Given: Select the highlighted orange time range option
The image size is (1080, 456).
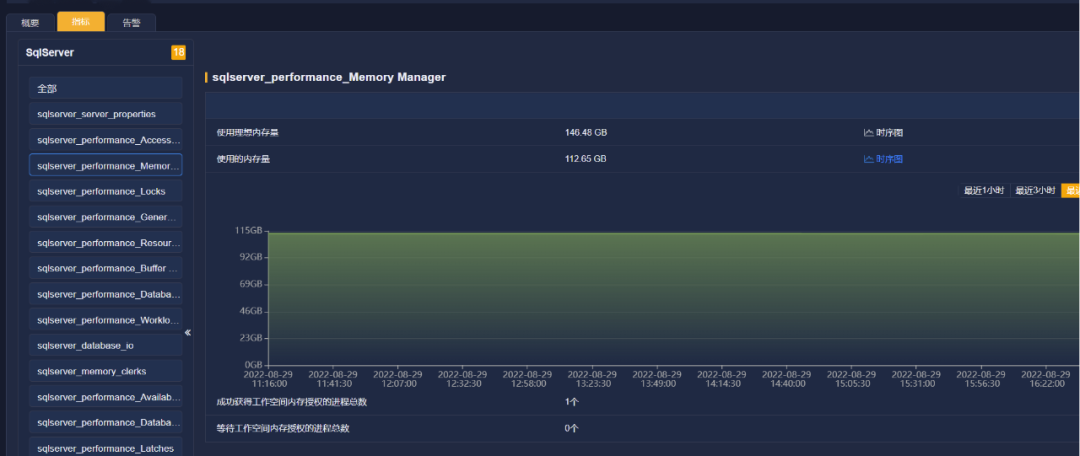Looking at the screenshot, I should click(1071, 191).
